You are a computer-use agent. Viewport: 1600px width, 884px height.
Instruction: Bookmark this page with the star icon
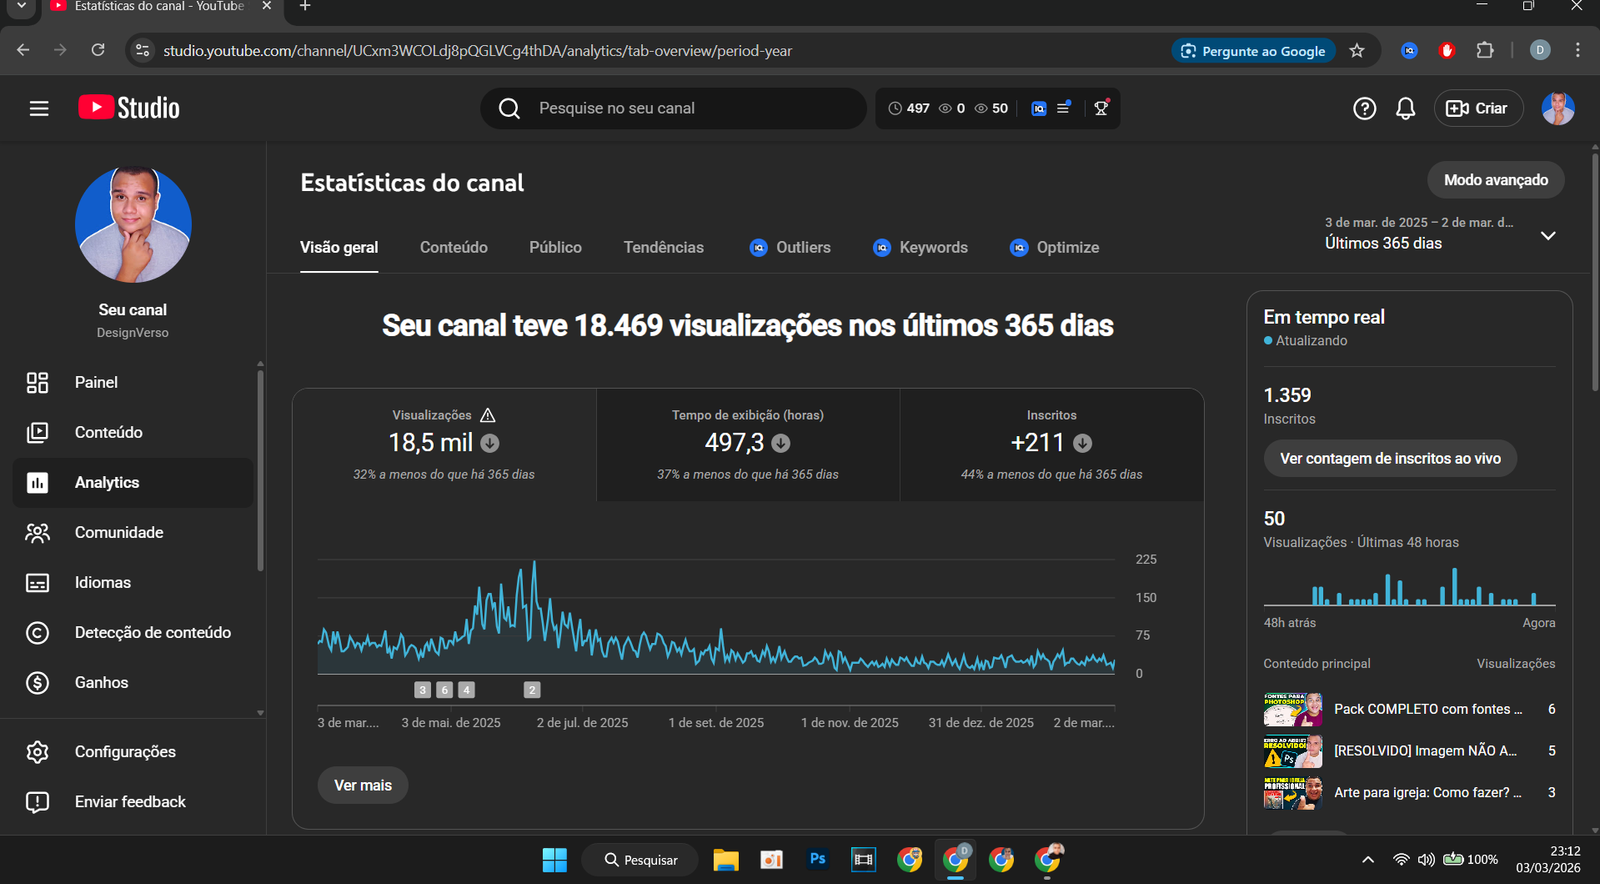pos(1357,51)
